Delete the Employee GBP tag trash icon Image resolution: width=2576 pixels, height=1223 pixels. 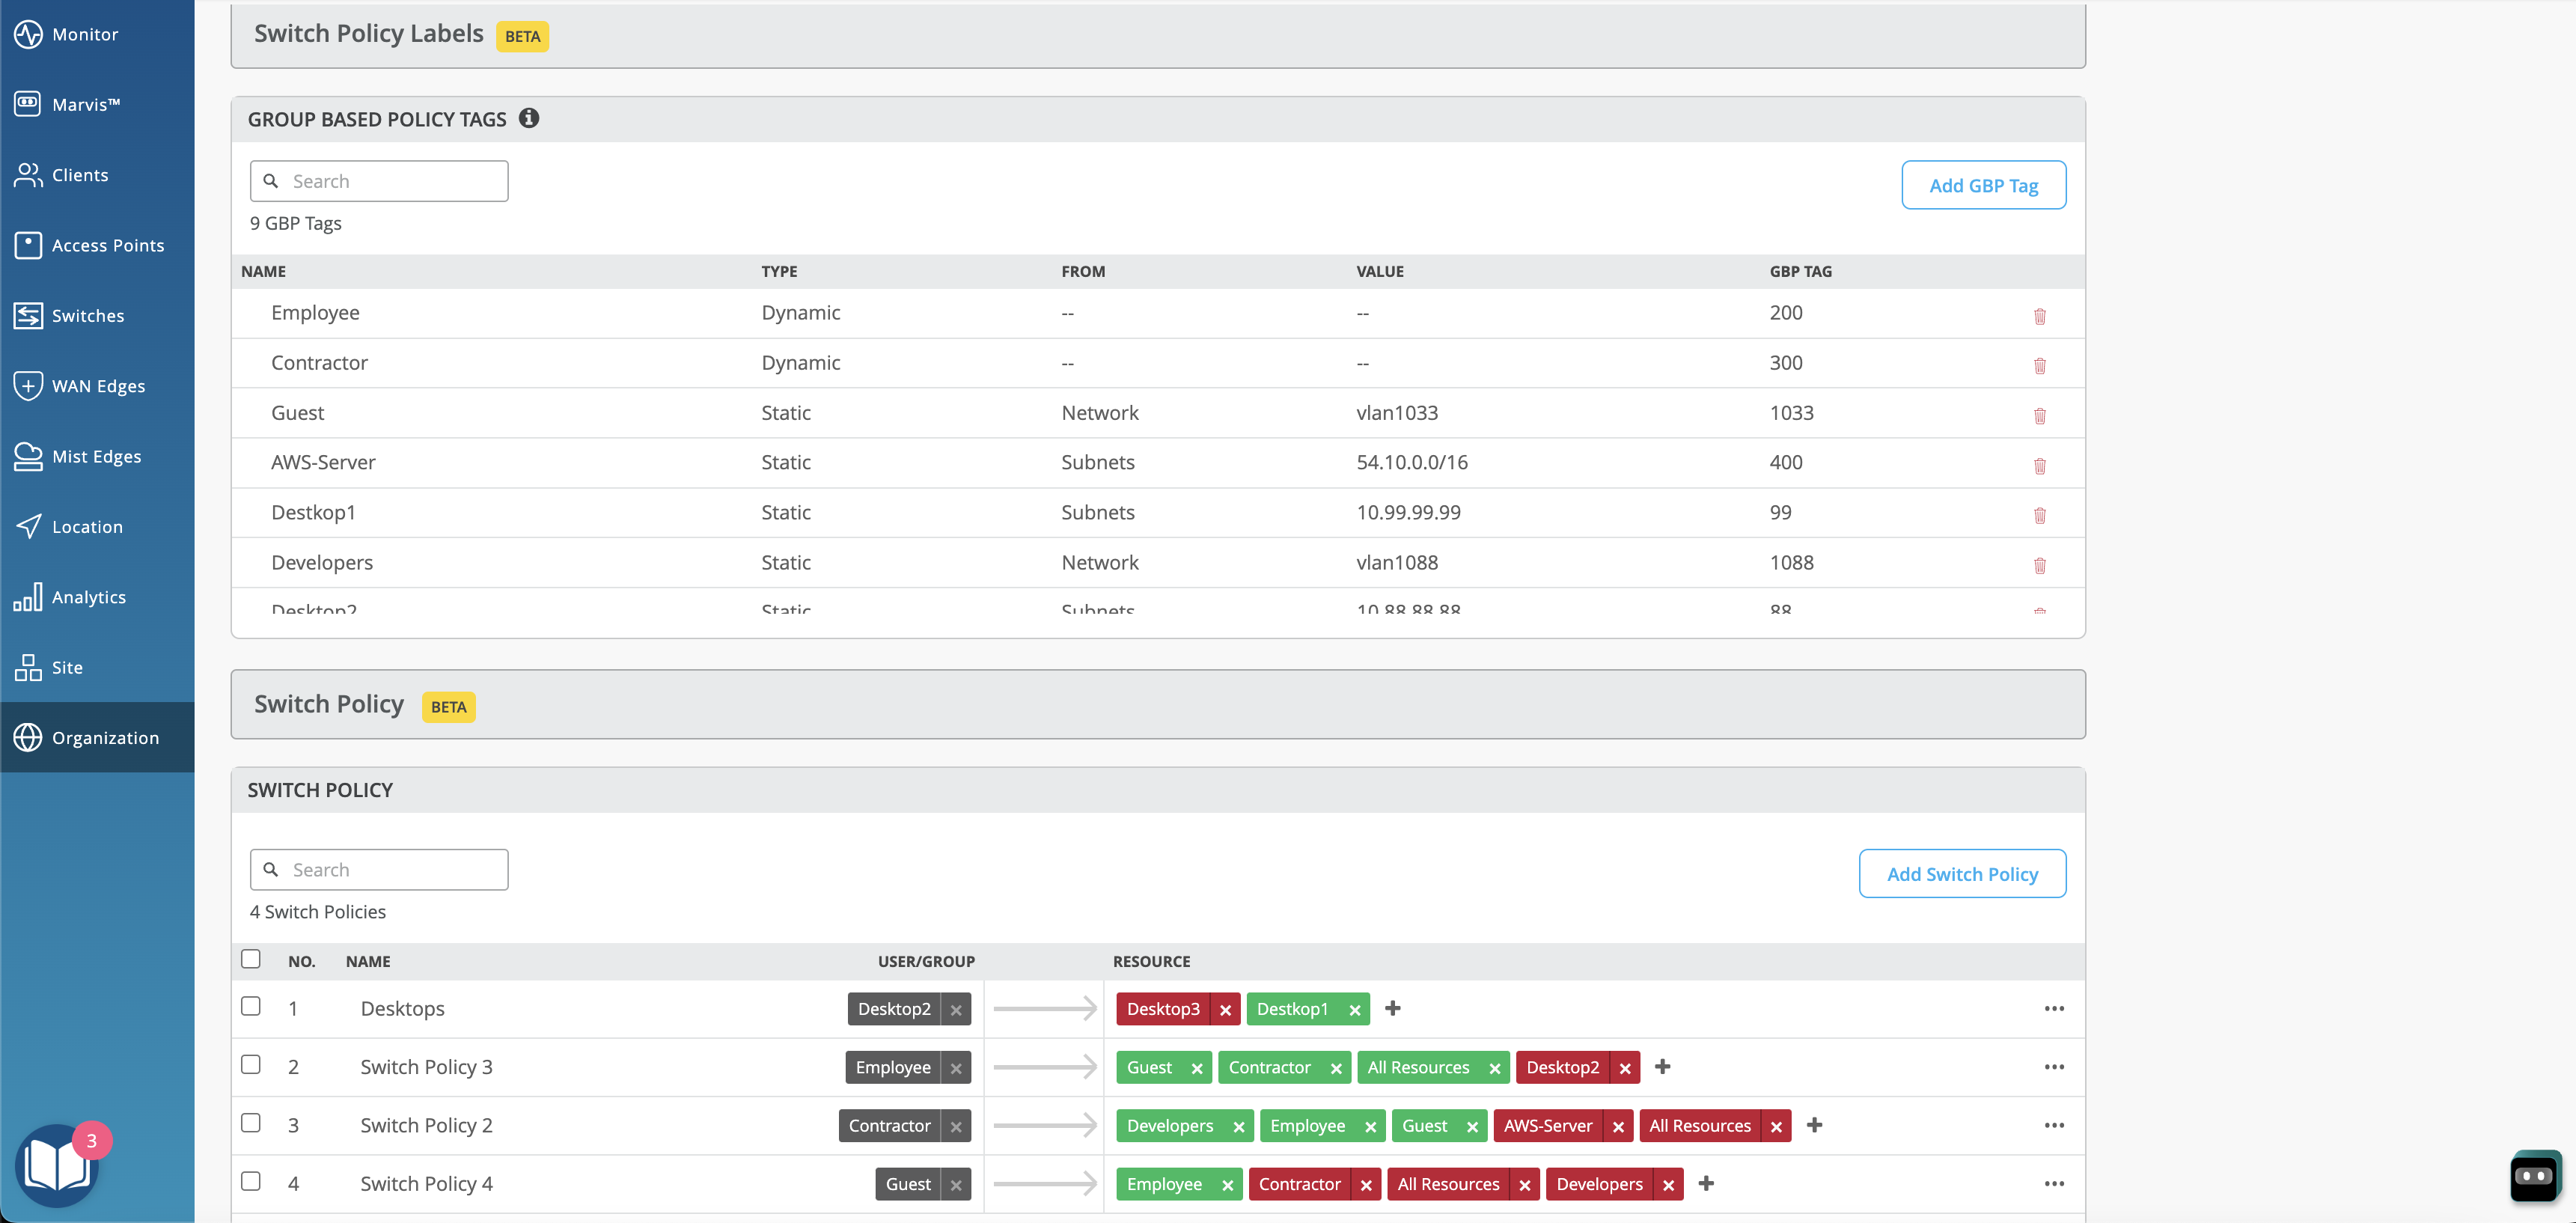(2039, 316)
